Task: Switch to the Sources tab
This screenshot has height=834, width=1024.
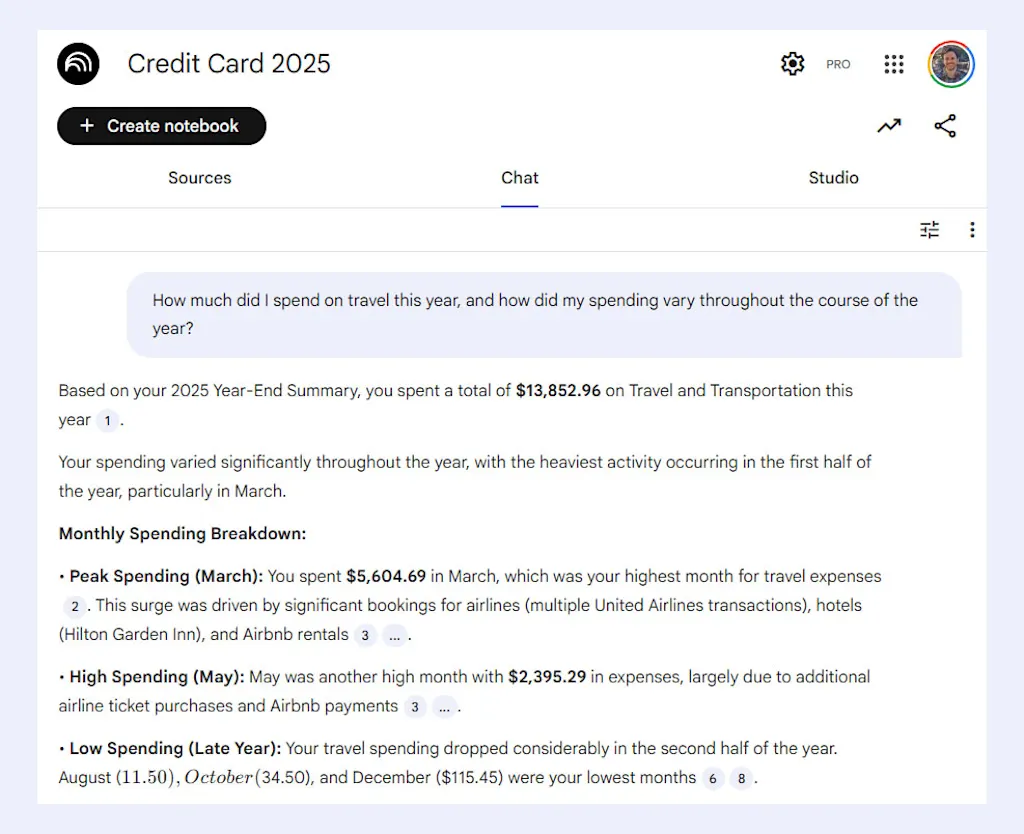Action: tap(199, 178)
